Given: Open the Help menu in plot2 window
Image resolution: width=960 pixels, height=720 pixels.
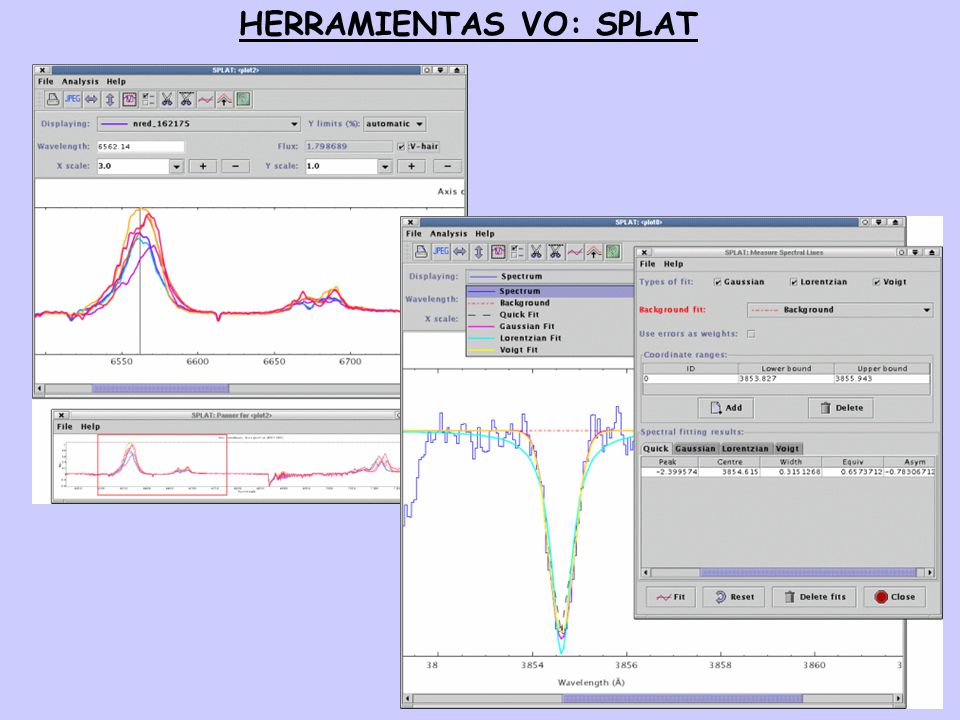Looking at the screenshot, I should tap(116, 81).
